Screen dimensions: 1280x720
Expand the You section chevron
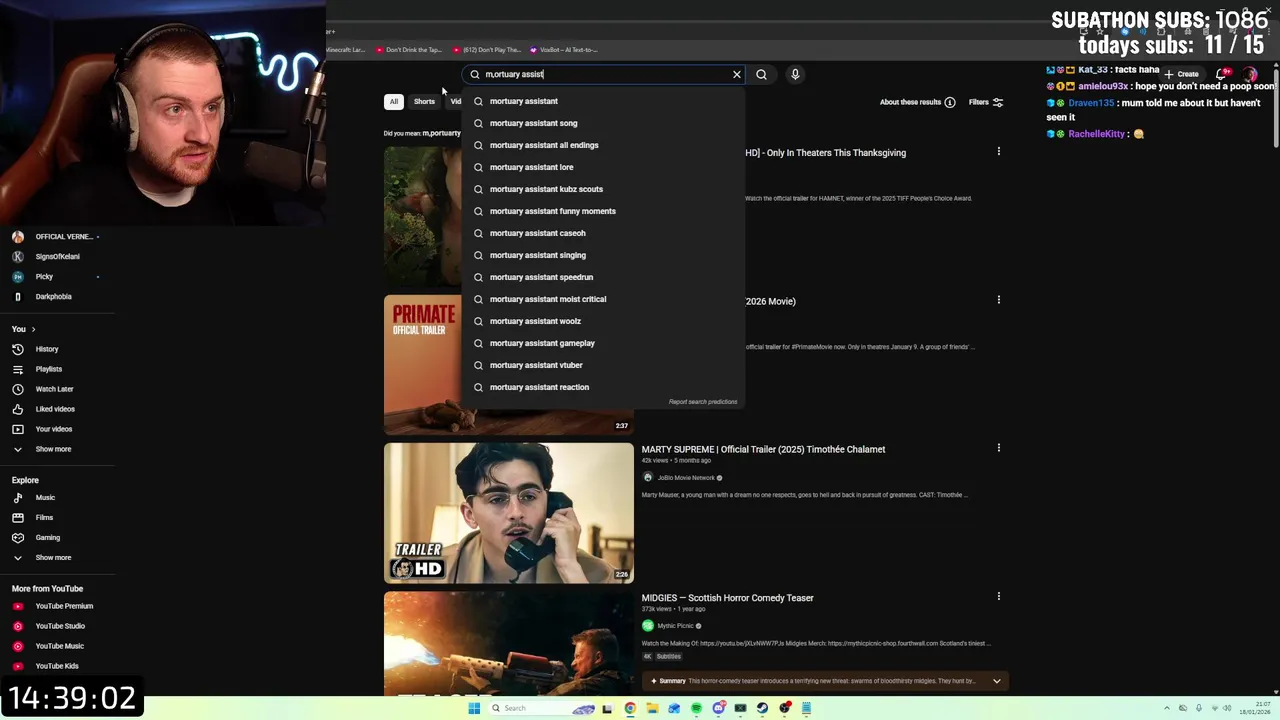tap(33, 329)
